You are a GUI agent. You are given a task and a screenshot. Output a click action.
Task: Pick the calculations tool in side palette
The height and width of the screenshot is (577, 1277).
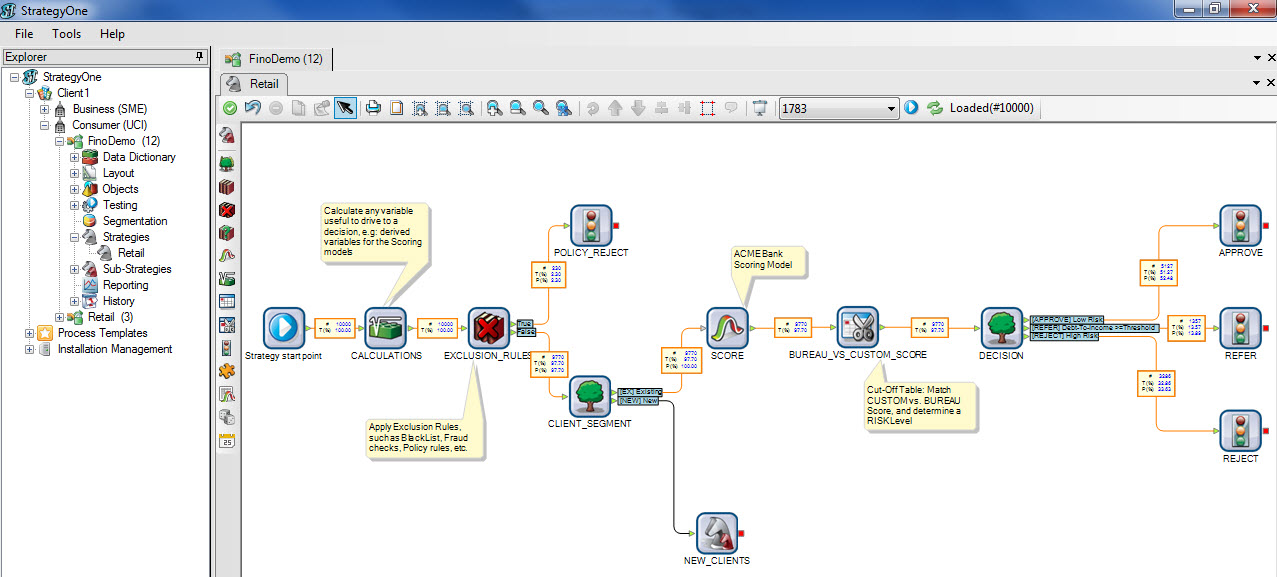coord(227,279)
